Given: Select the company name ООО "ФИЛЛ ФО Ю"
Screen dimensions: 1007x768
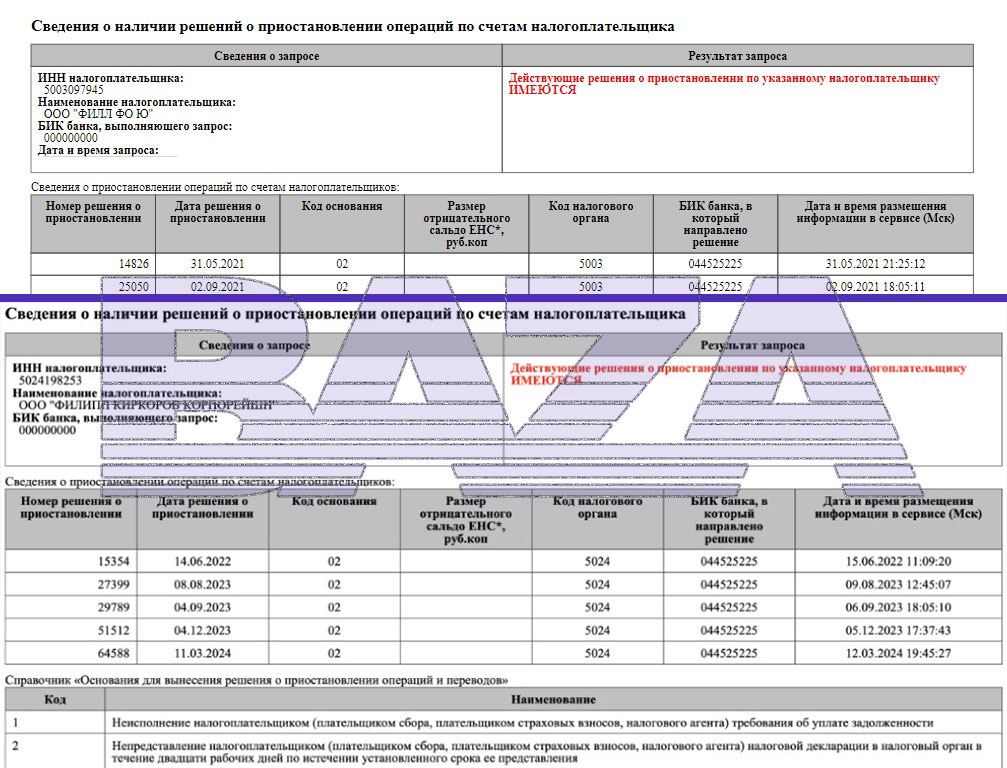Looking at the screenshot, I should pos(98,114).
